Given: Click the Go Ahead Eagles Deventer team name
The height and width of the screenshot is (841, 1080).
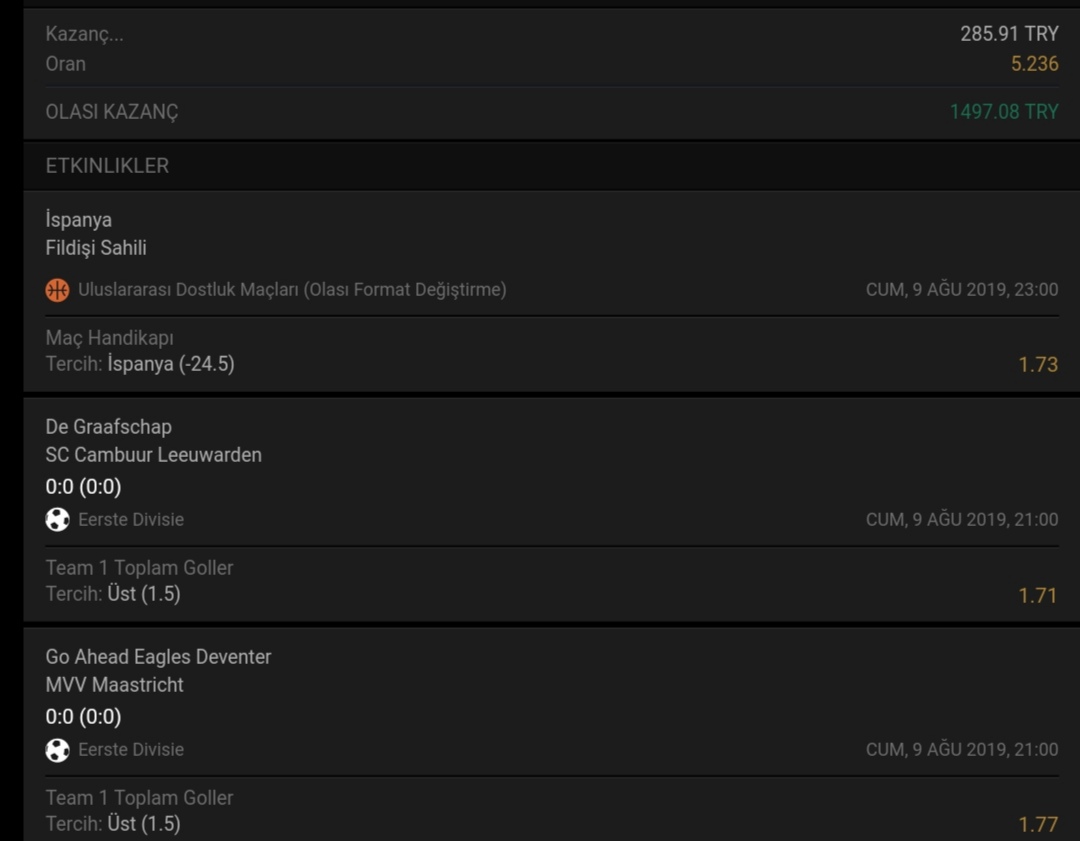Looking at the screenshot, I should tap(158, 657).
